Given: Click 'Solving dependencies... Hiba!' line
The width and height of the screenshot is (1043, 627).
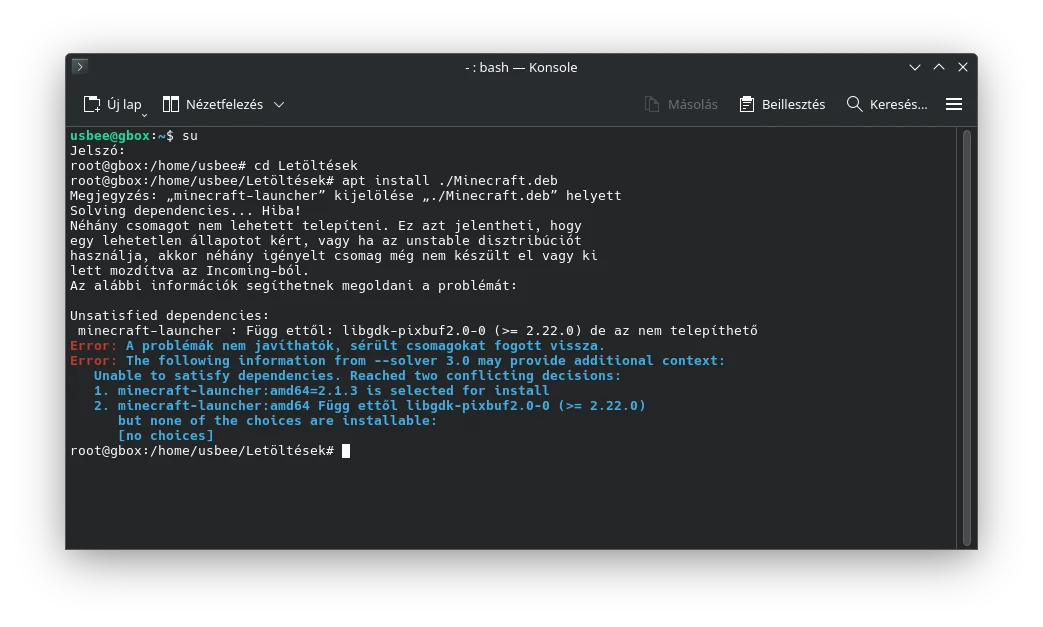Looking at the screenshot, I should tap(186, 211).
